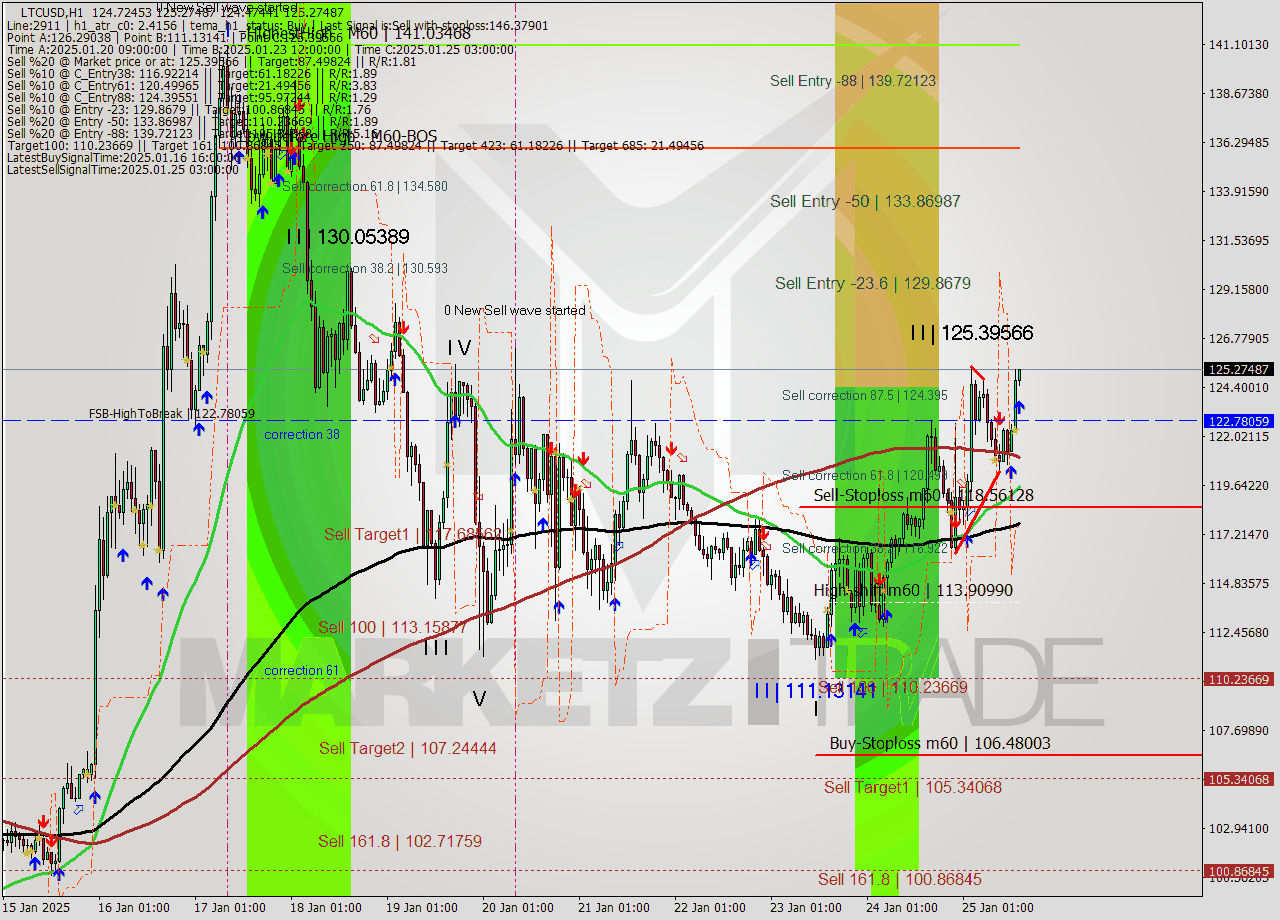Click the 'I I I' wave count label
This screenshot has height=920, width=1280.
[x=436, y=647]
